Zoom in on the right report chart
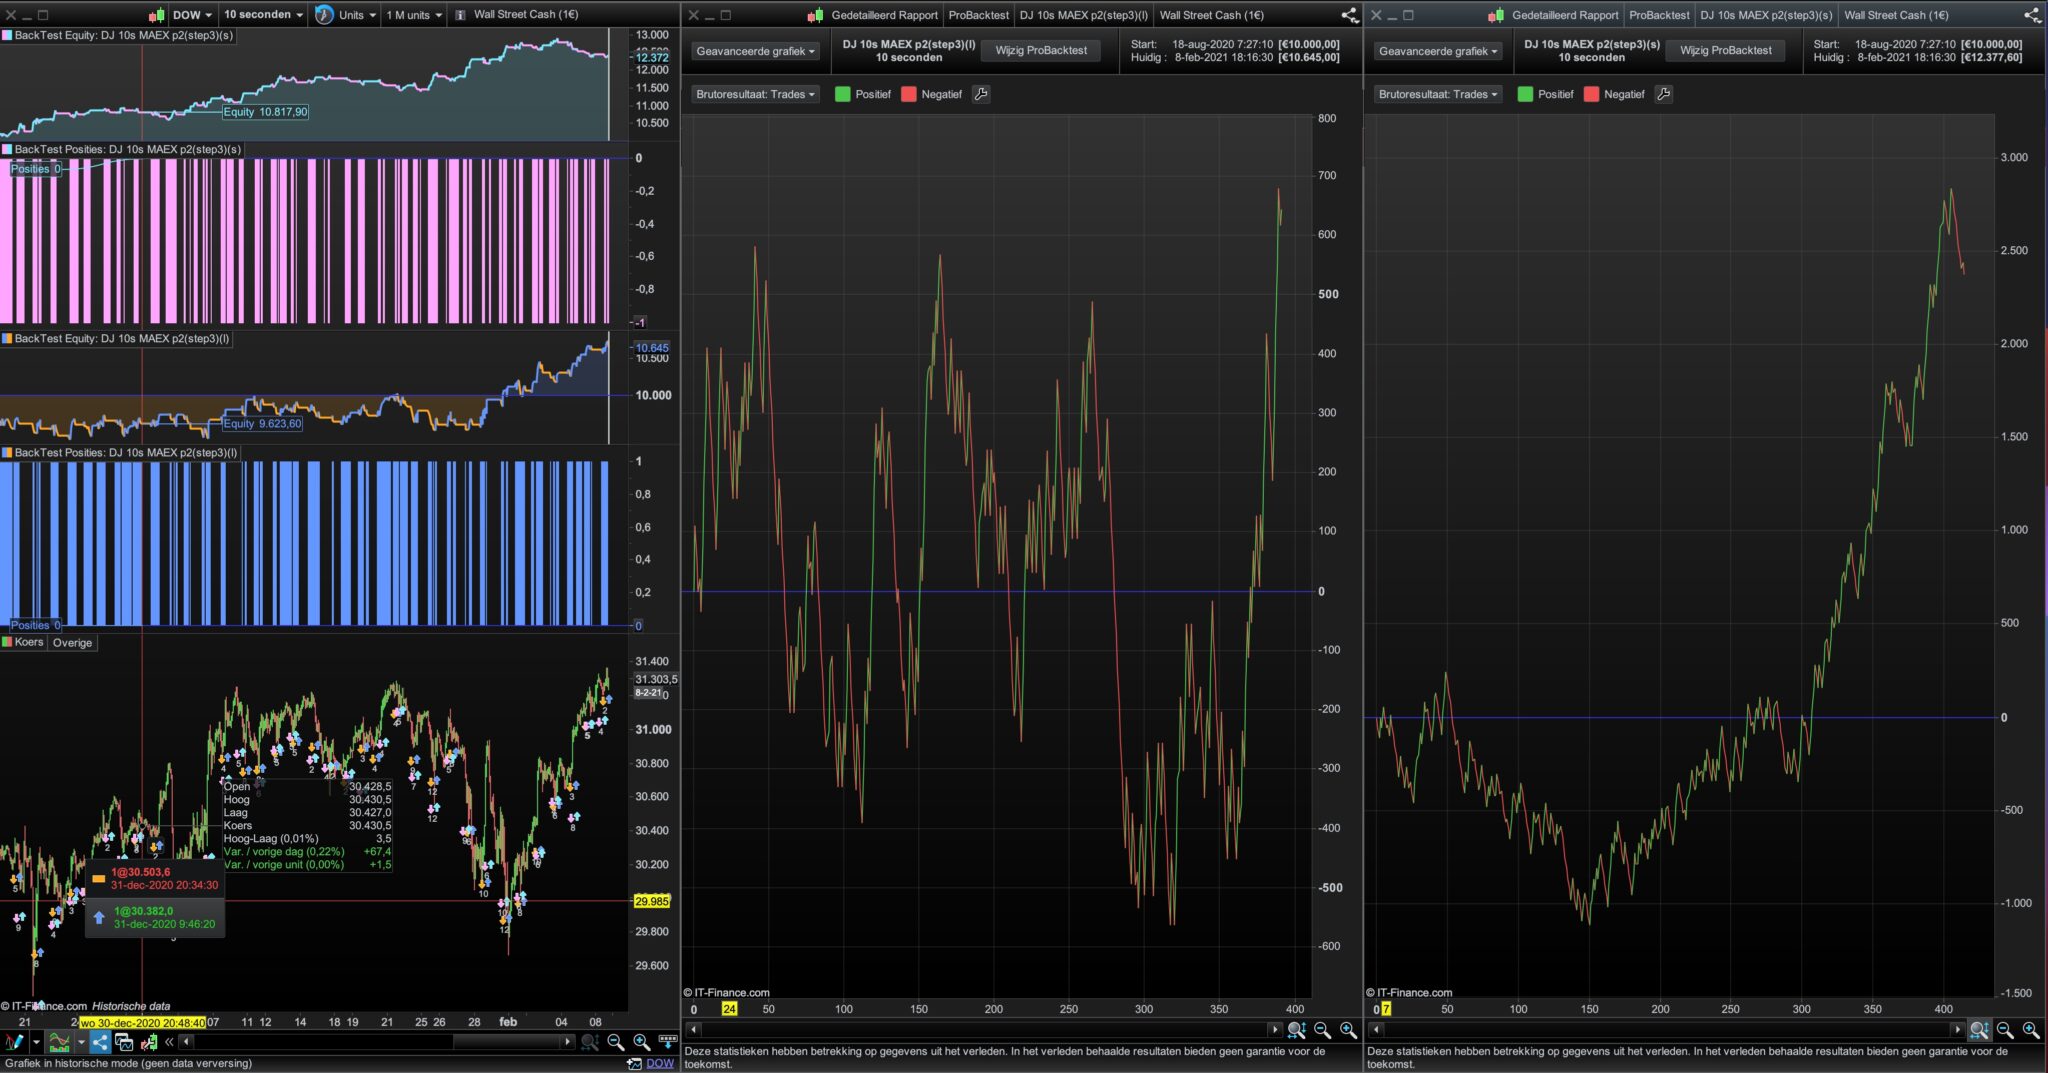2048x1073 pixels. coord(2031,1030)
